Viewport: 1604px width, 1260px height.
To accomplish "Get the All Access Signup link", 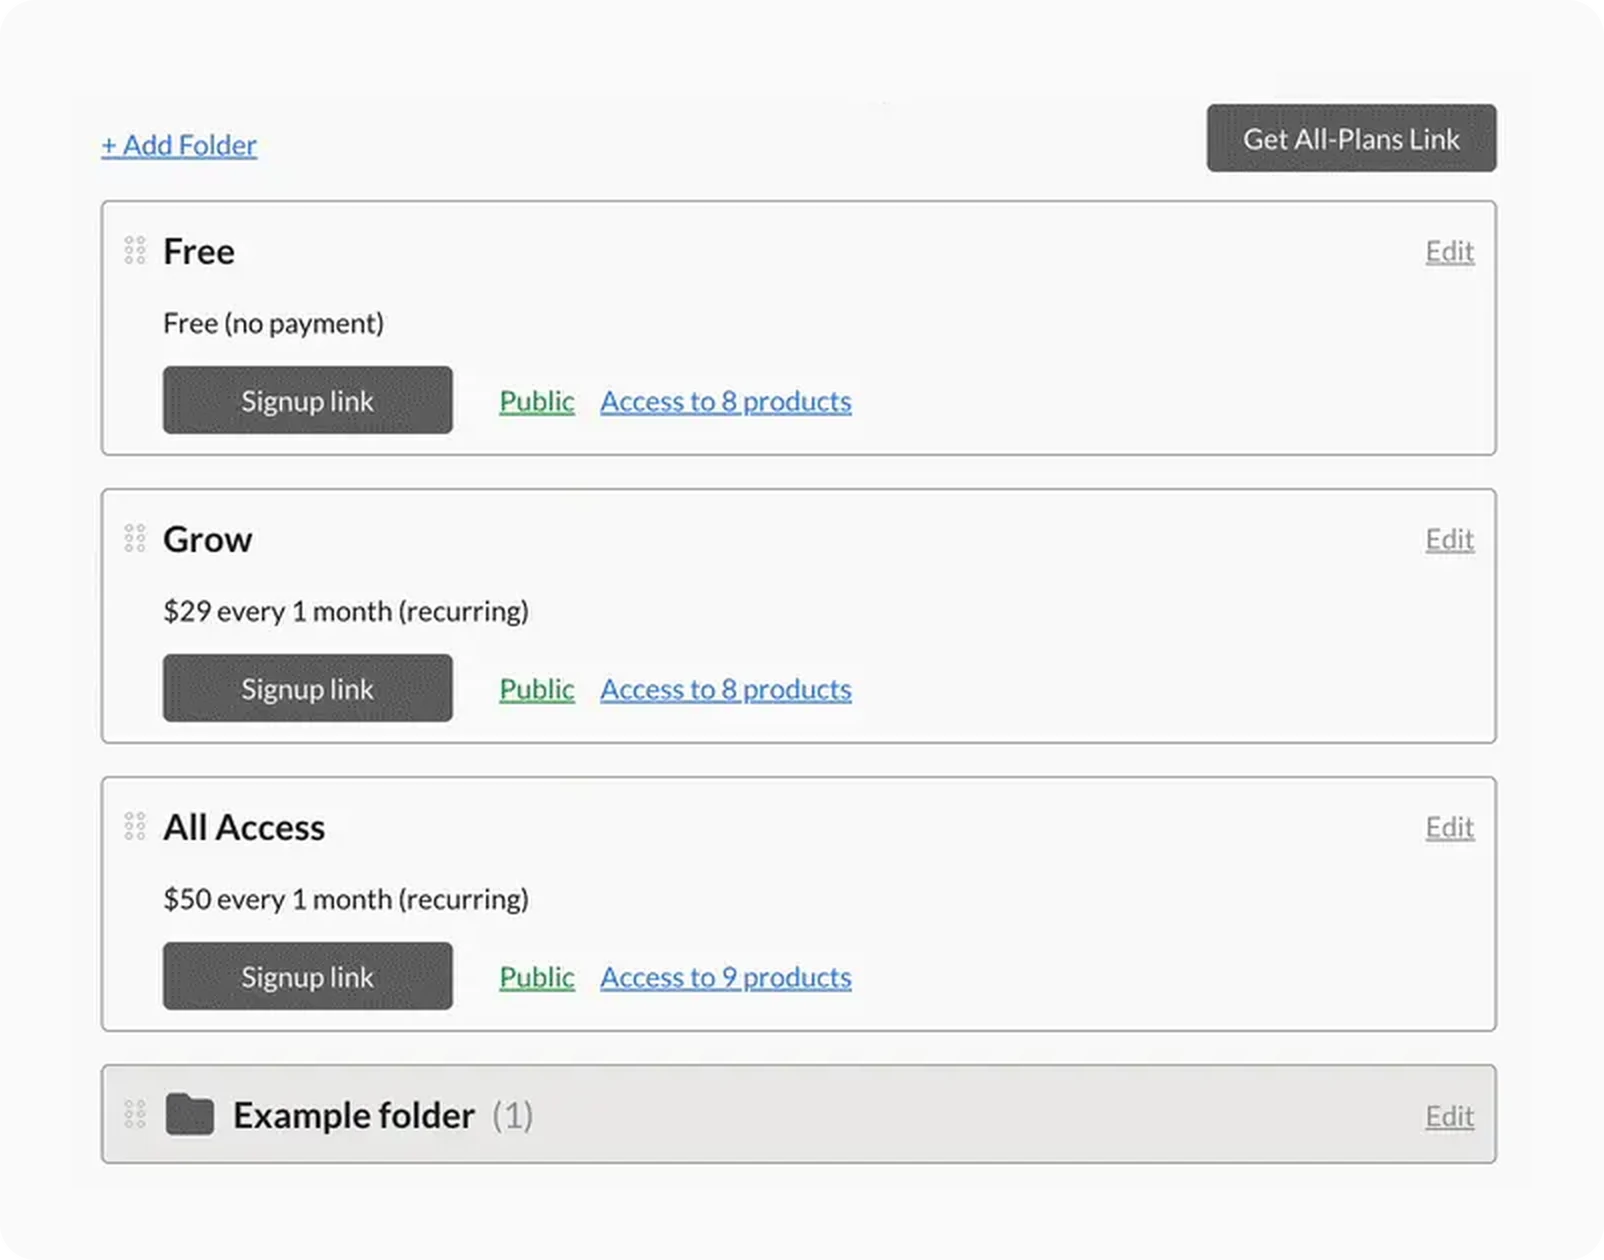I will click(x=307, y=976).
